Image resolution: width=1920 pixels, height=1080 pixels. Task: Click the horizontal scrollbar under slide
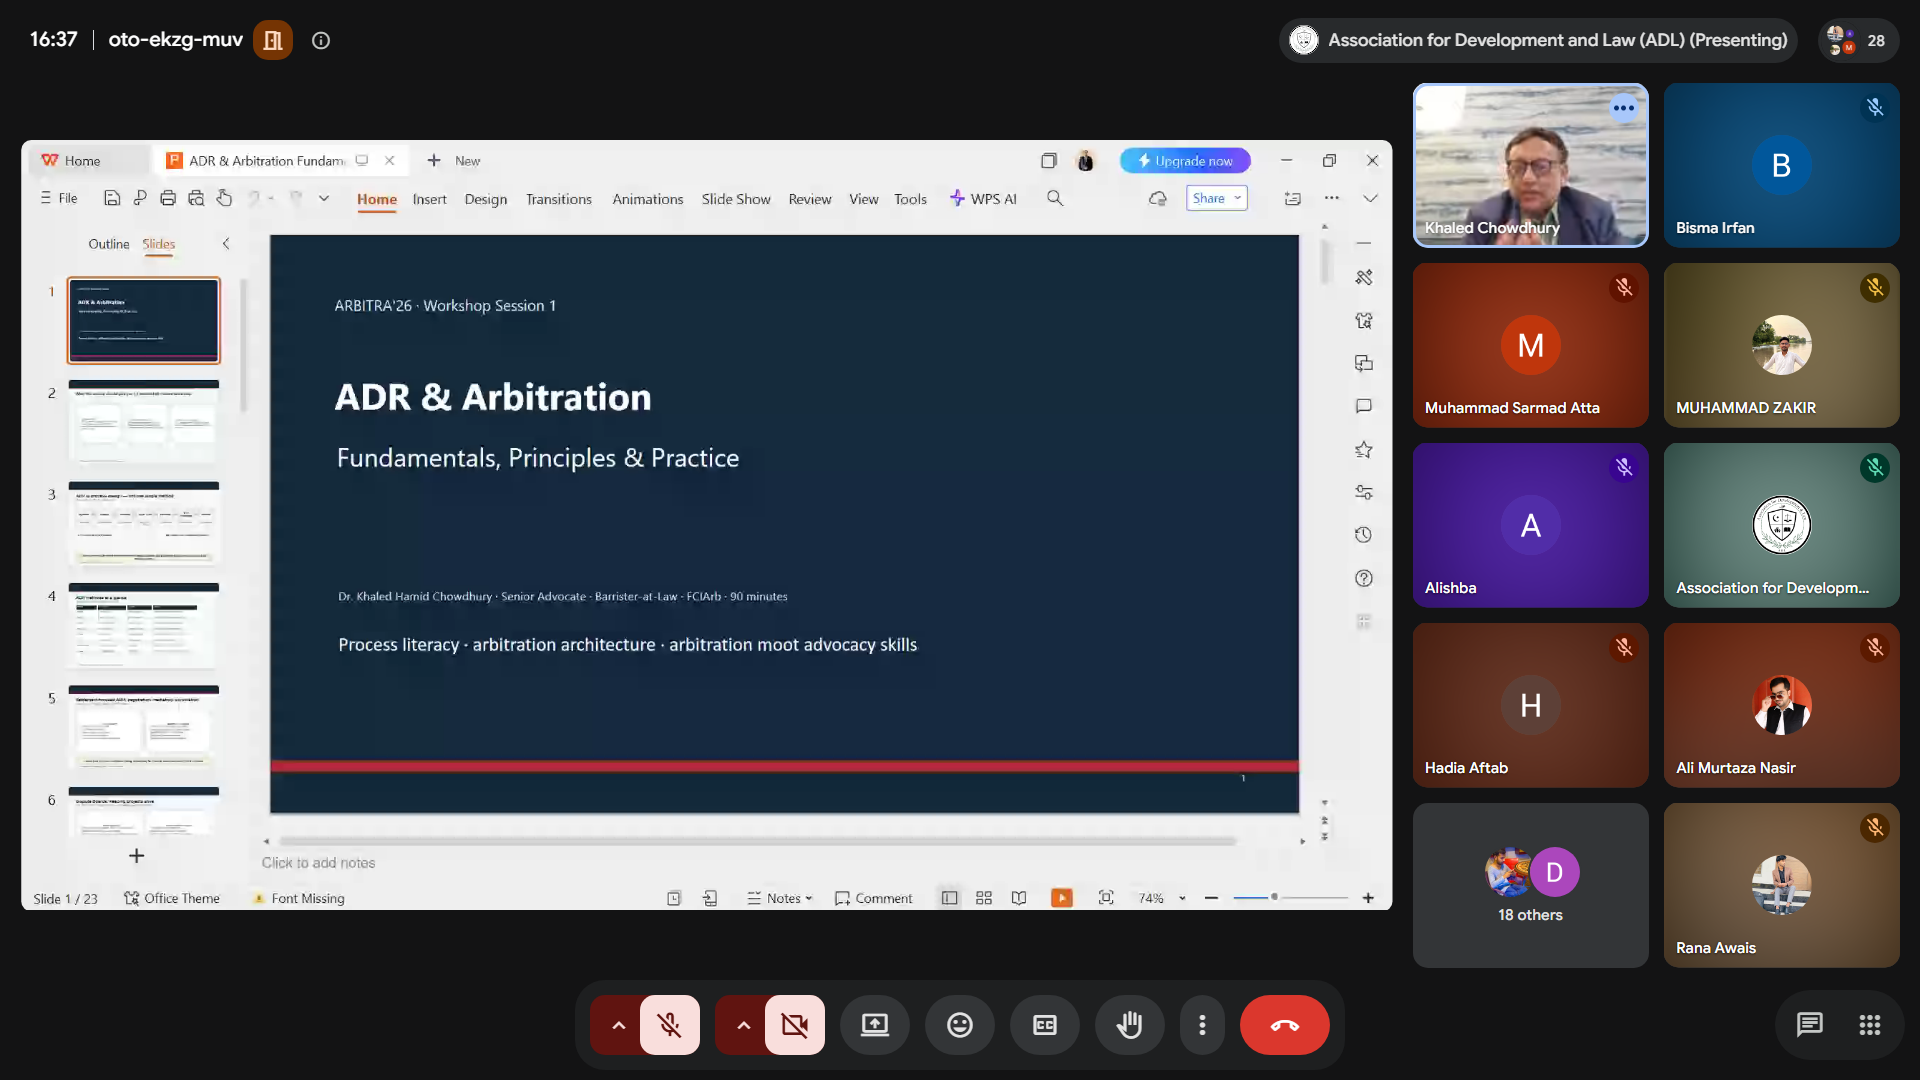click(x=758, y=841)
